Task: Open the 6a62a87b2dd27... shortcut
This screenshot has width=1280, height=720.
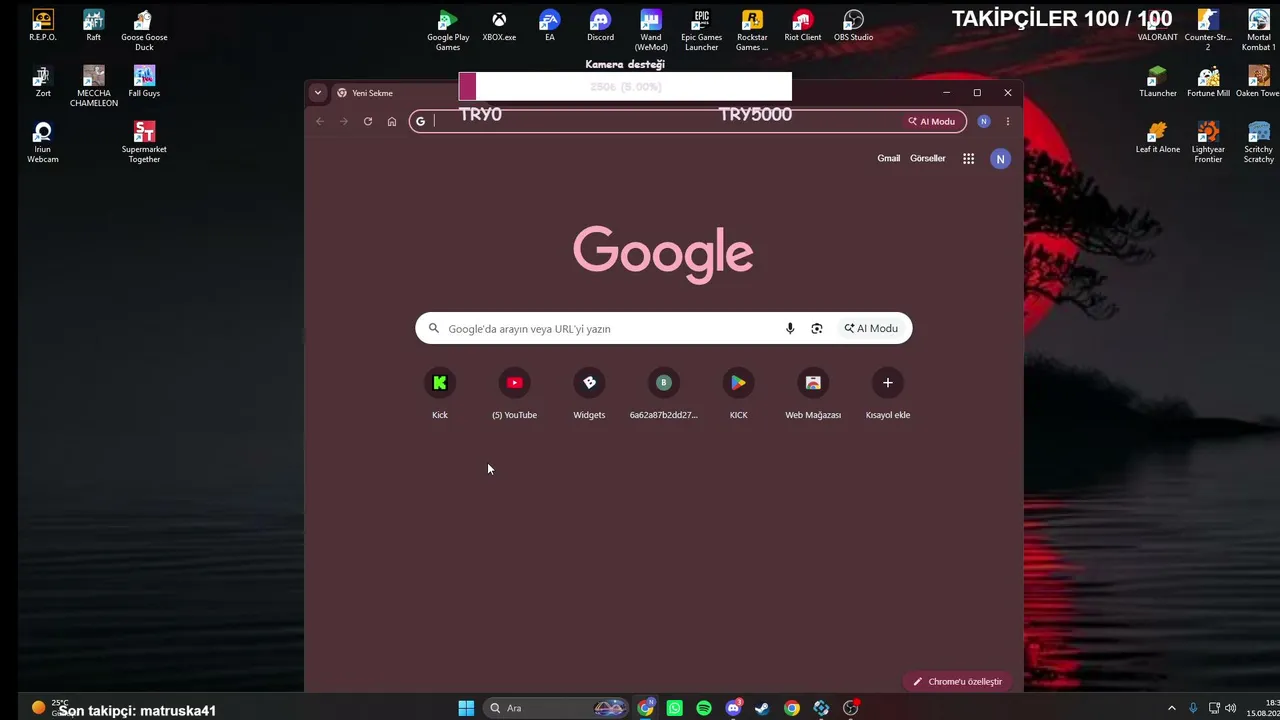Action: pos(664,394)
